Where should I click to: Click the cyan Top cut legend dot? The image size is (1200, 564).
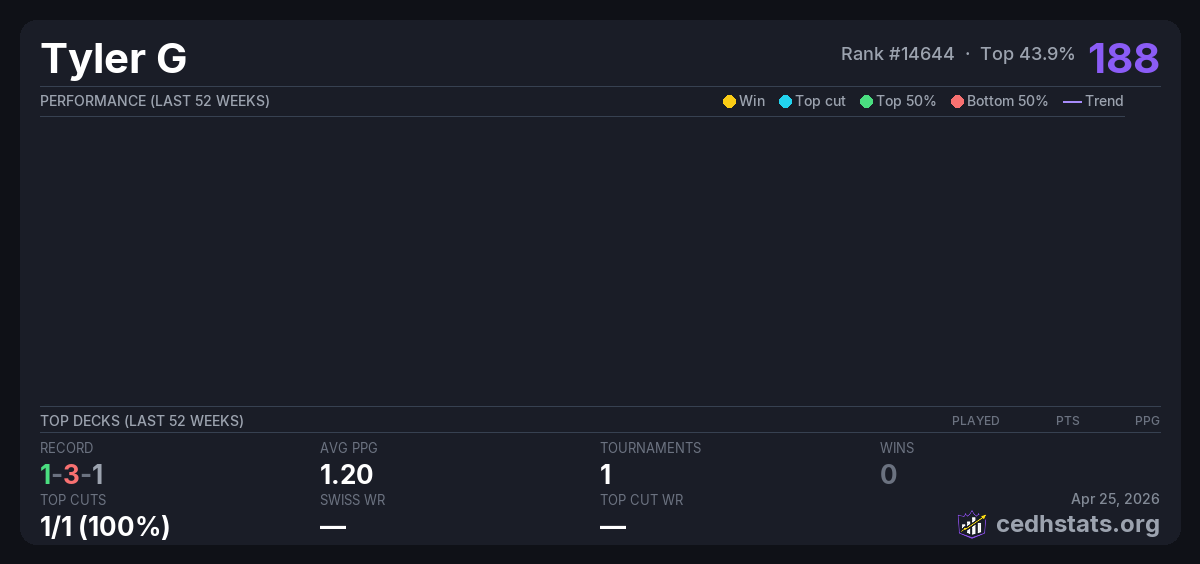click(785, 101)
